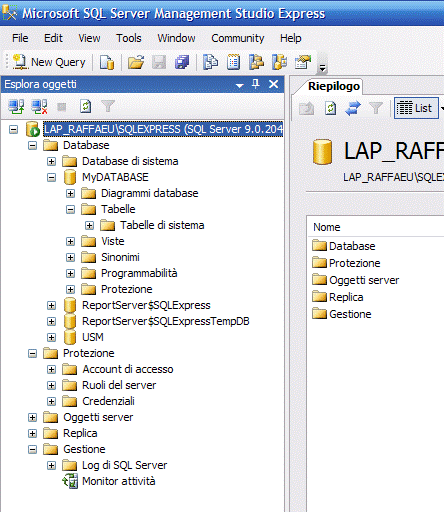Click filter funnel icon in Esplora oggetti

click(x=108, y=107)
